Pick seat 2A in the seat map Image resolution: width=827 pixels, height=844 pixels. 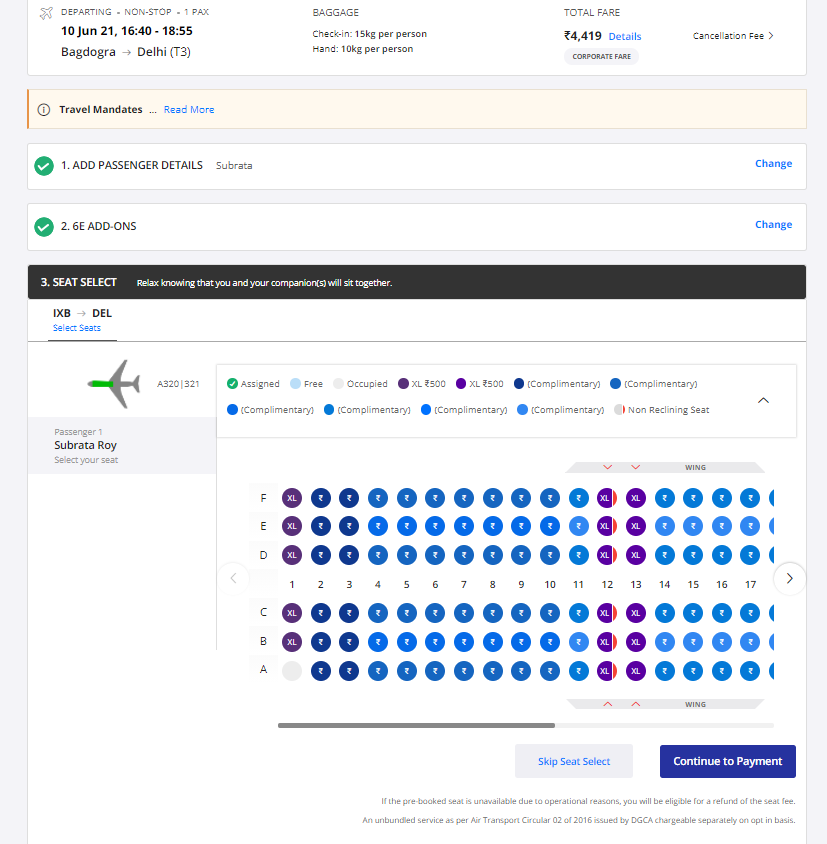point(321,671)
